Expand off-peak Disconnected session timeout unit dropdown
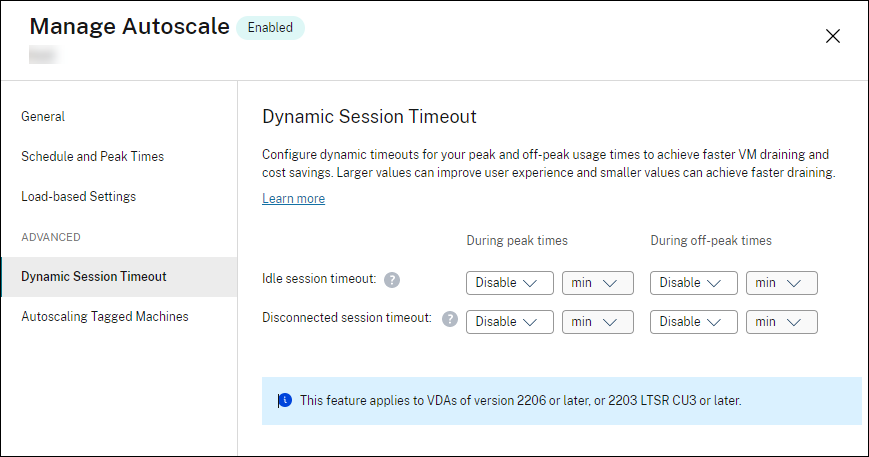The width and height of the screenshot is (869, 457). pos(781,322)
